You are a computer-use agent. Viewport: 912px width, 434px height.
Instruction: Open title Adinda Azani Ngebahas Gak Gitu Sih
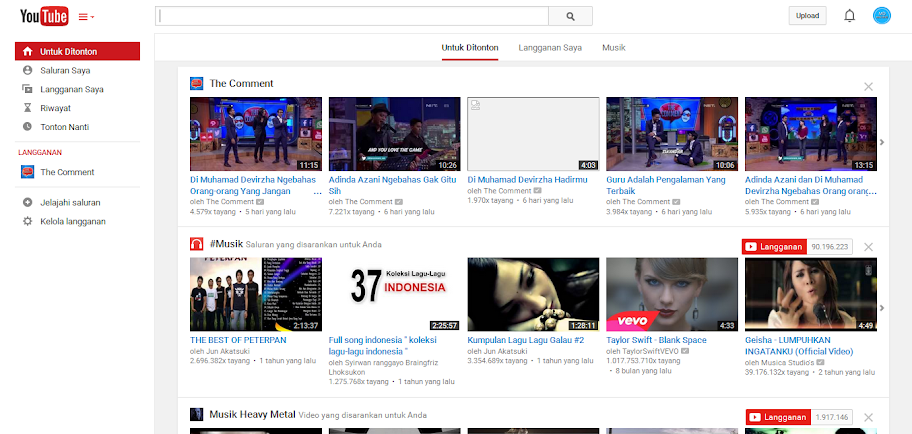(x=393, y=185)
